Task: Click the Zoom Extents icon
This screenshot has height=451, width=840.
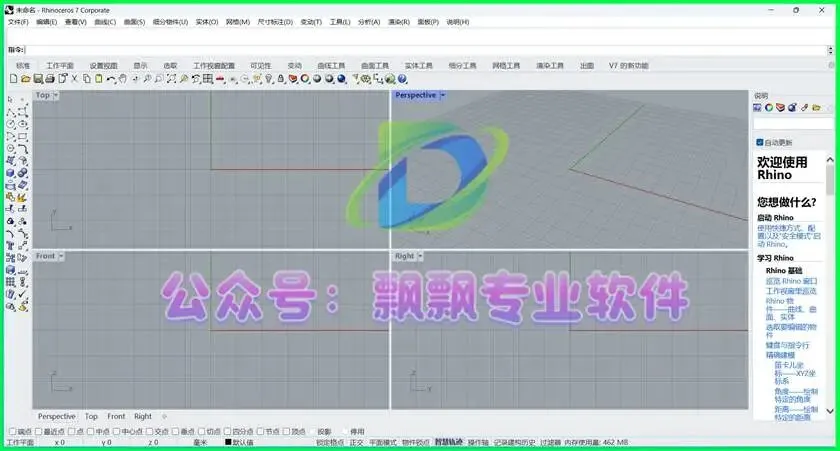Action: [171, 79]
